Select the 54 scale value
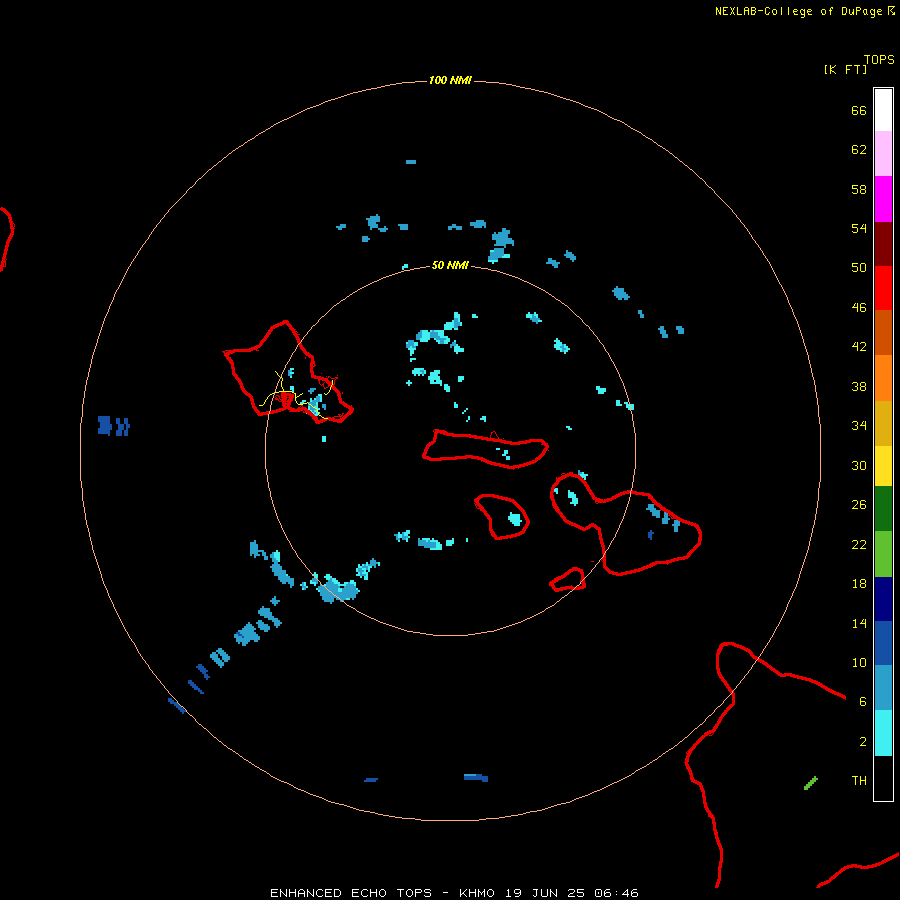 (x=859, y=228)
